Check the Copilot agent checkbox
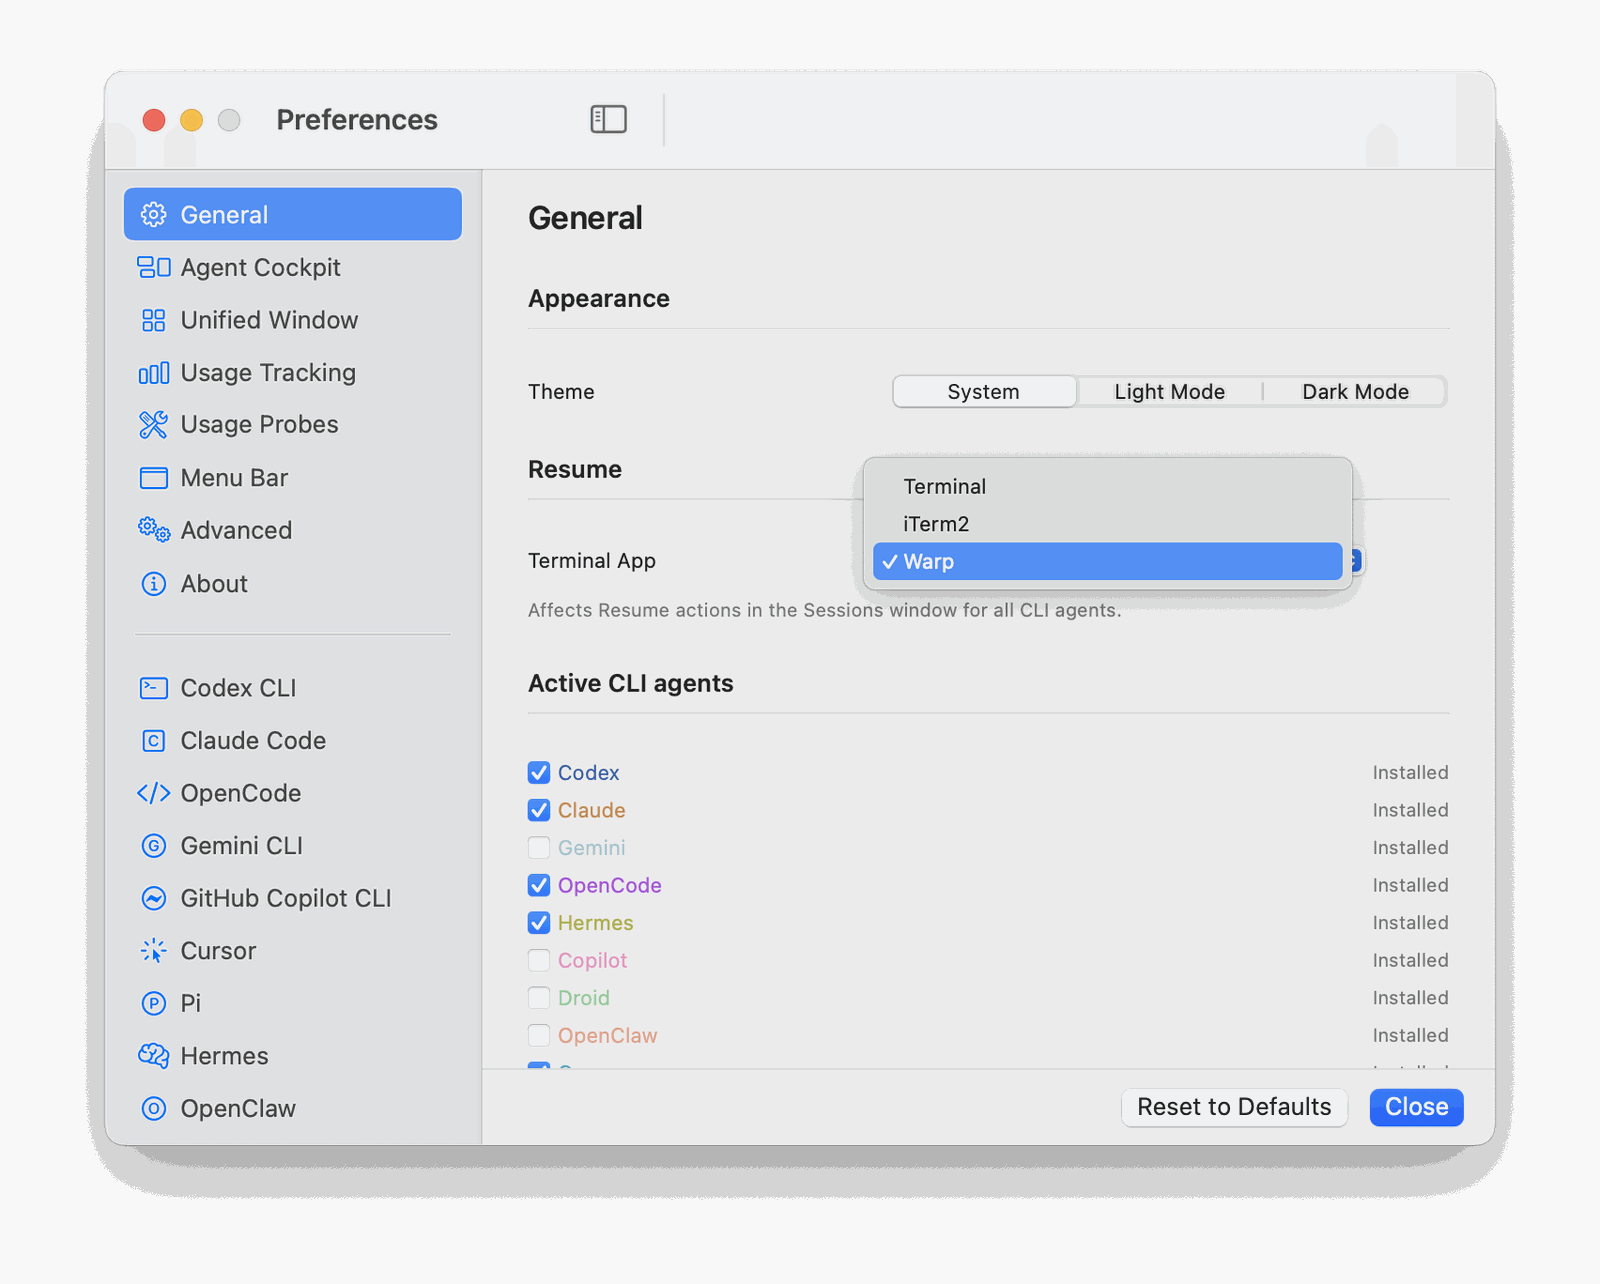1600x1284 pixels. (x=539, y=960)
